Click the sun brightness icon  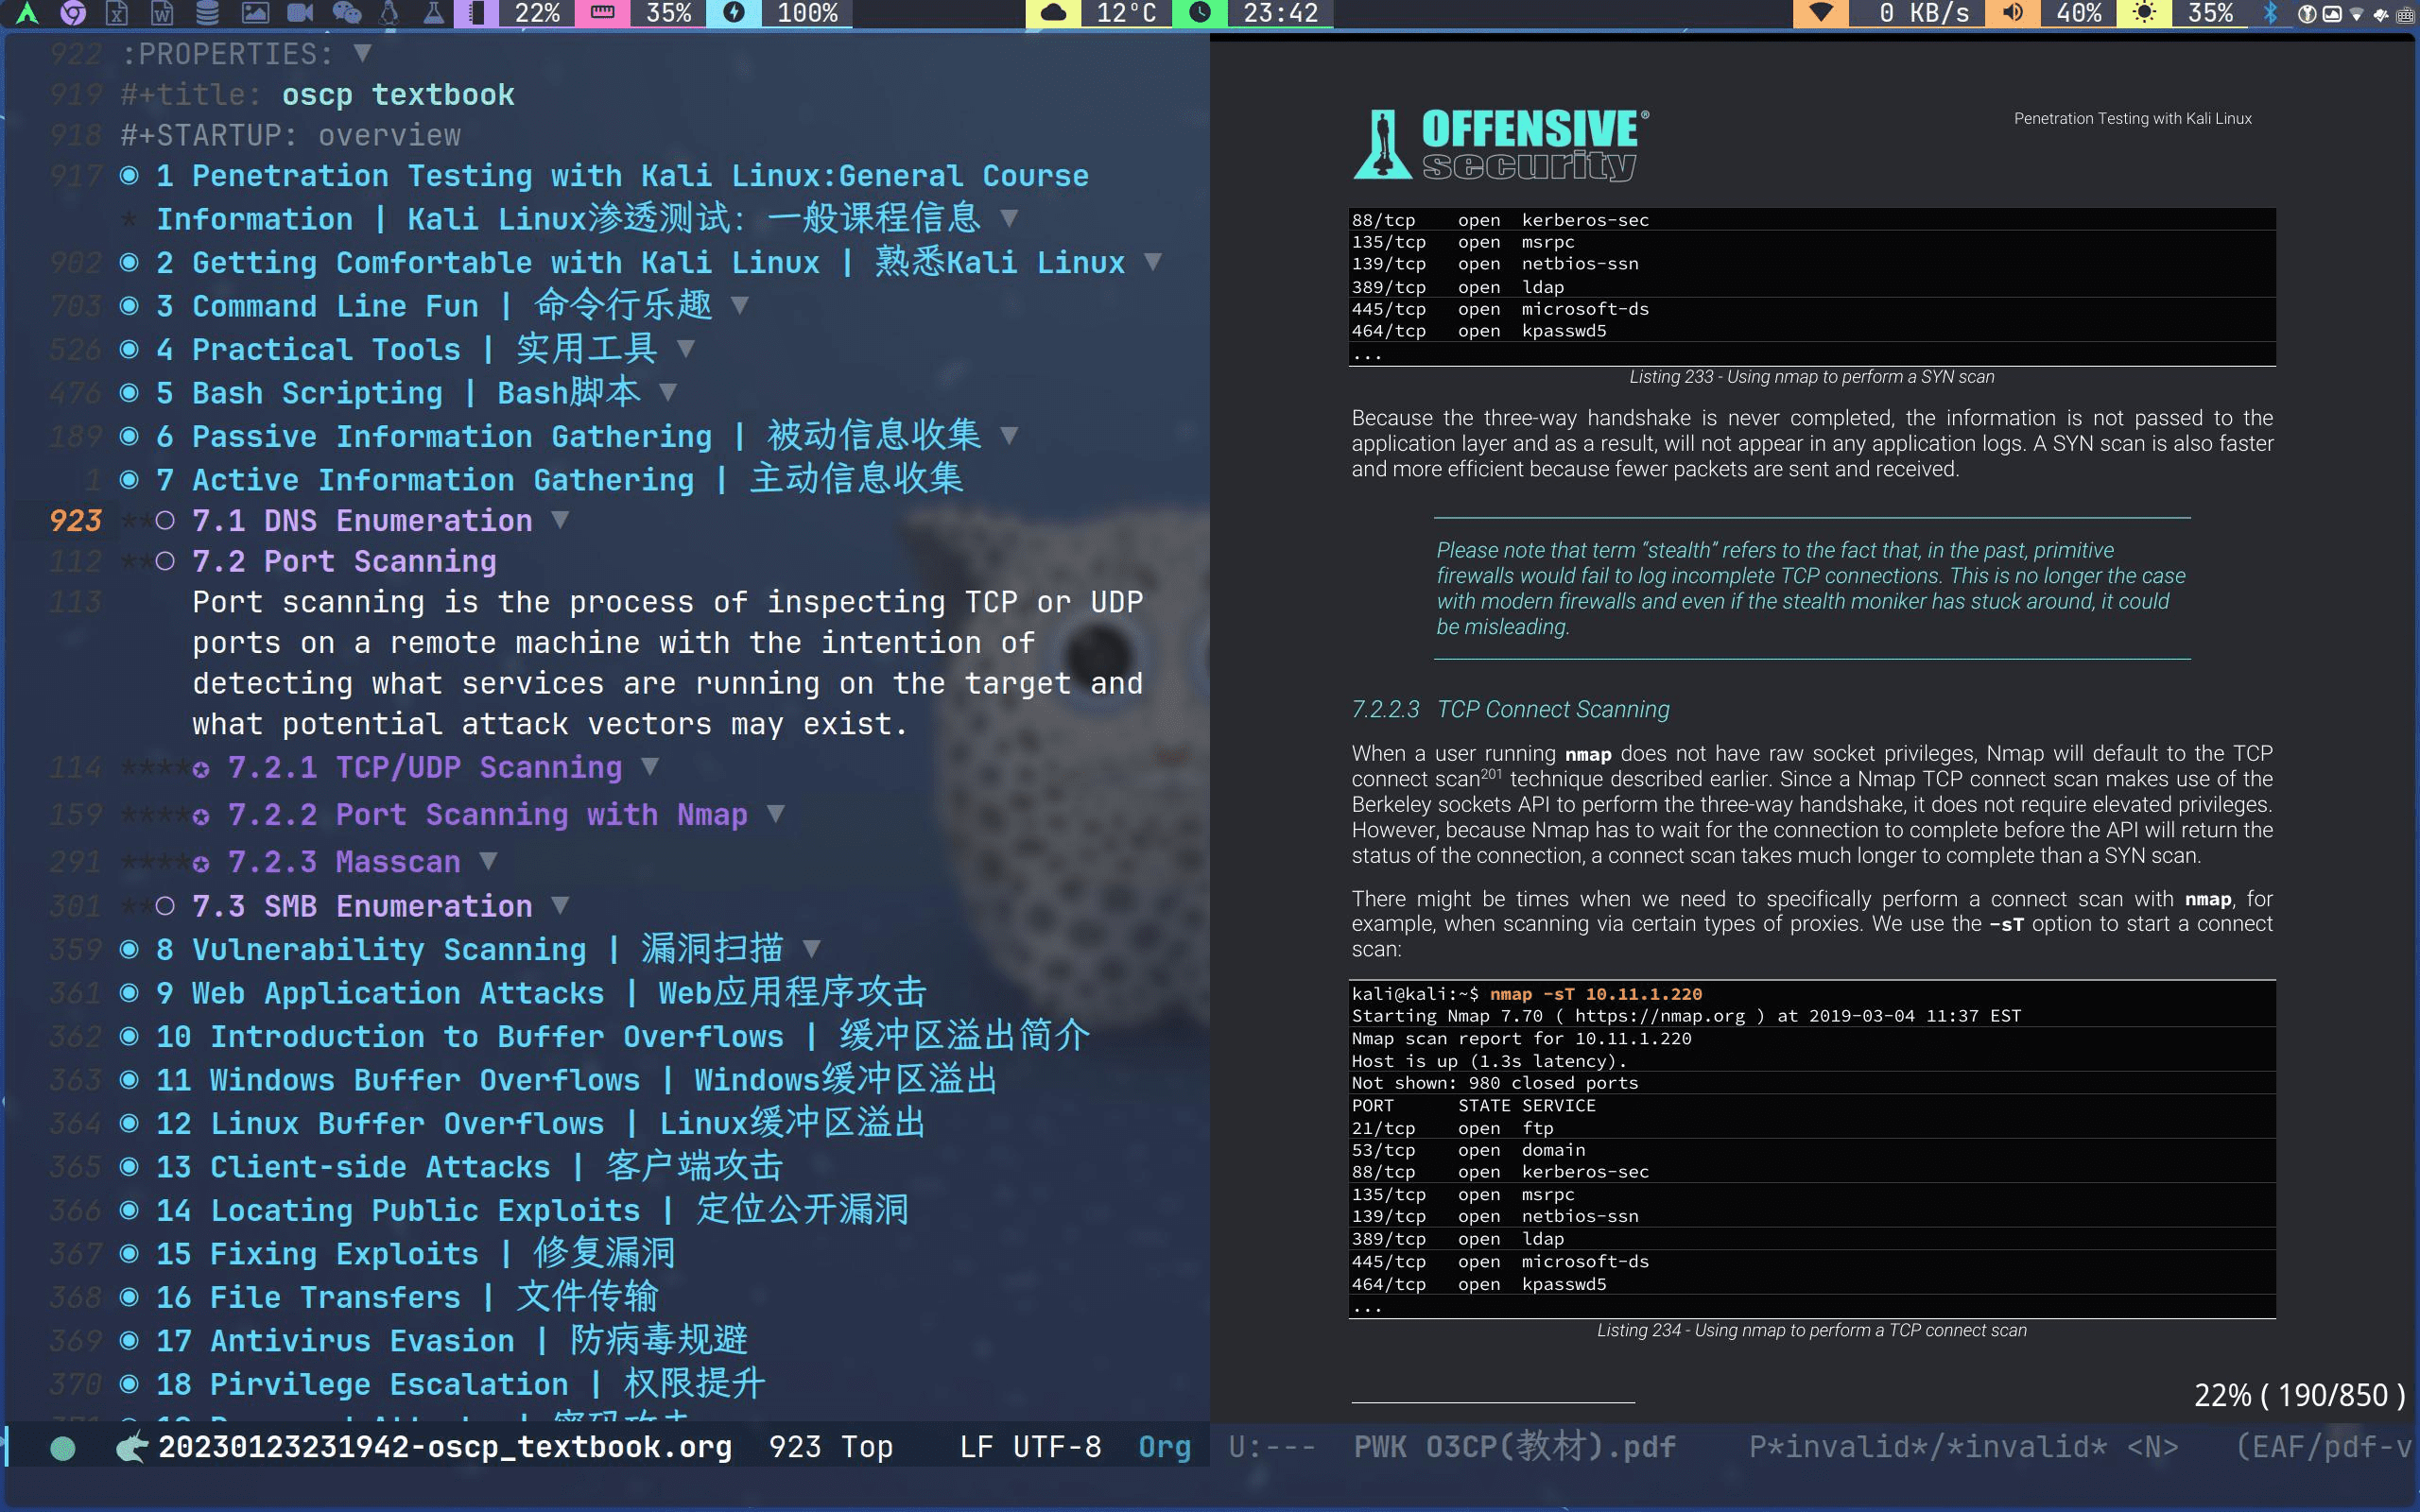[x=2144, y=13]
